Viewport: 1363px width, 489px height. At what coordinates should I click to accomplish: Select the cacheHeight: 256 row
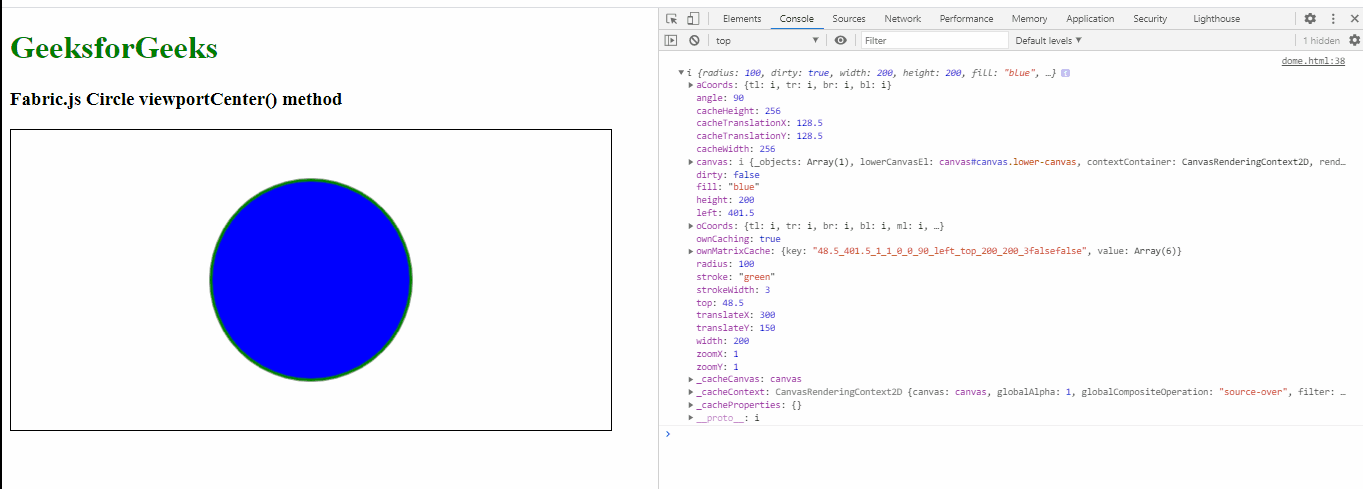738,111
